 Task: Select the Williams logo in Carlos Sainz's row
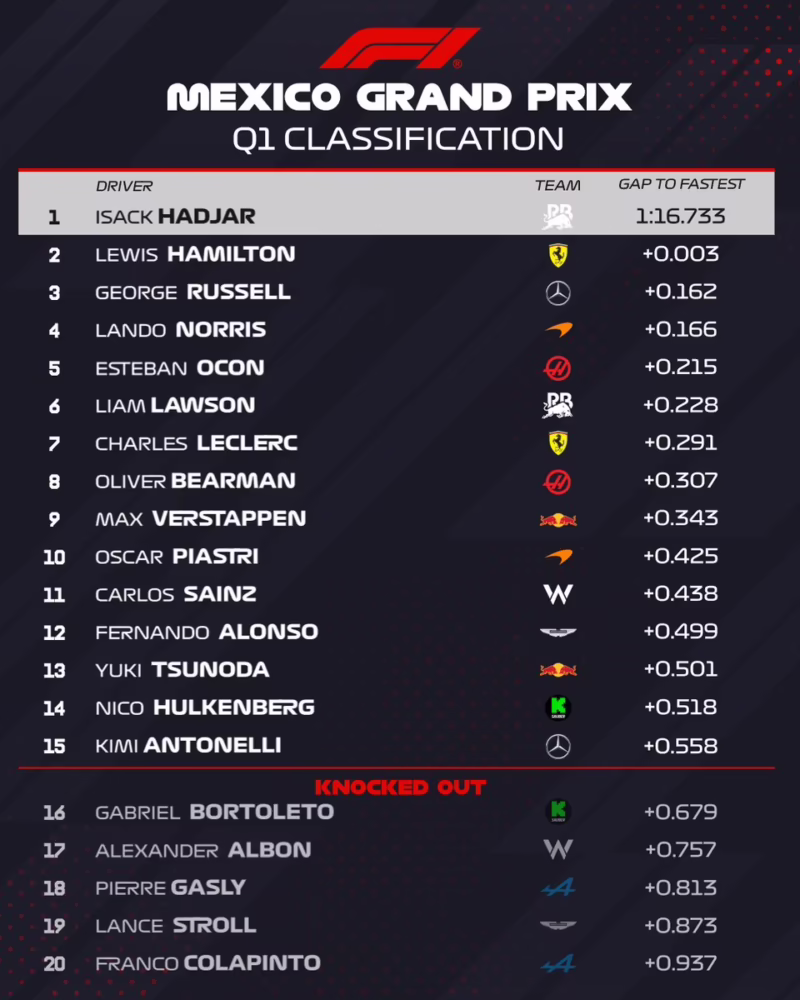[x=557, y=594]
